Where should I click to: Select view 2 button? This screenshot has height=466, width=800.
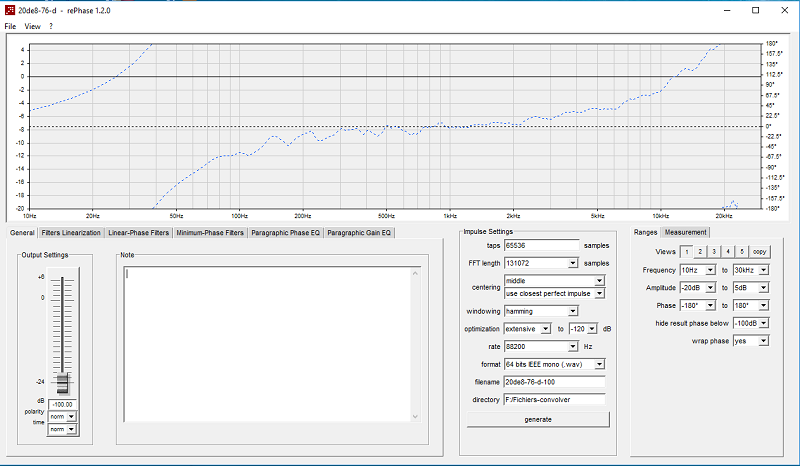701,252
